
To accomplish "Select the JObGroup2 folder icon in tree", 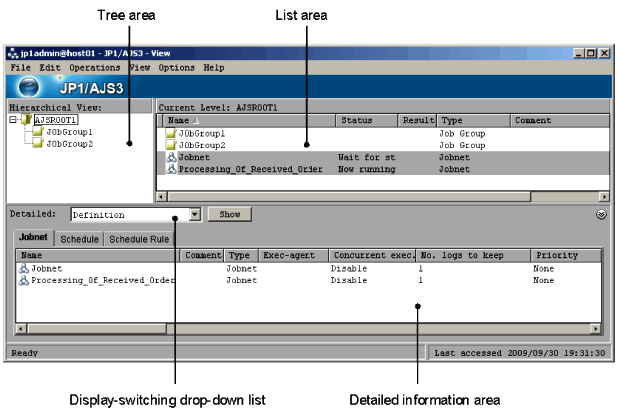I will pyautogui.click(x=38, y=144).
